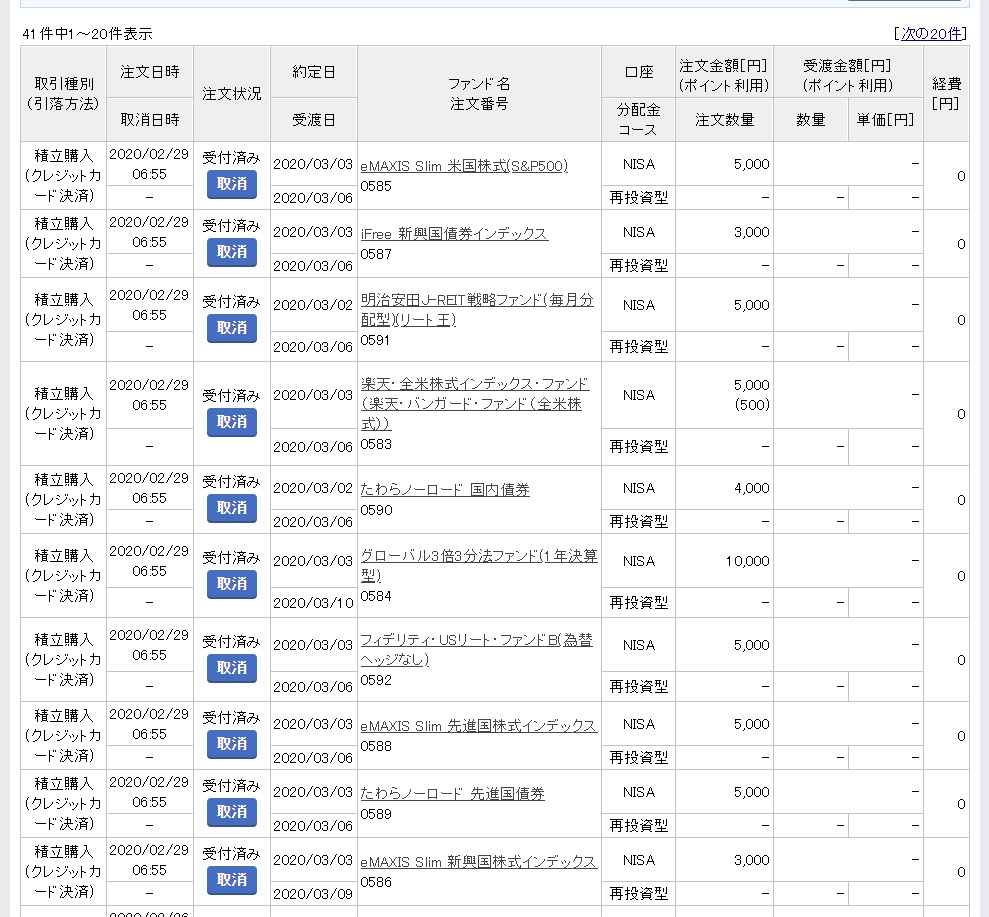The image size is (989, 917).
Task: Select order number 0584
Action: 376,596
